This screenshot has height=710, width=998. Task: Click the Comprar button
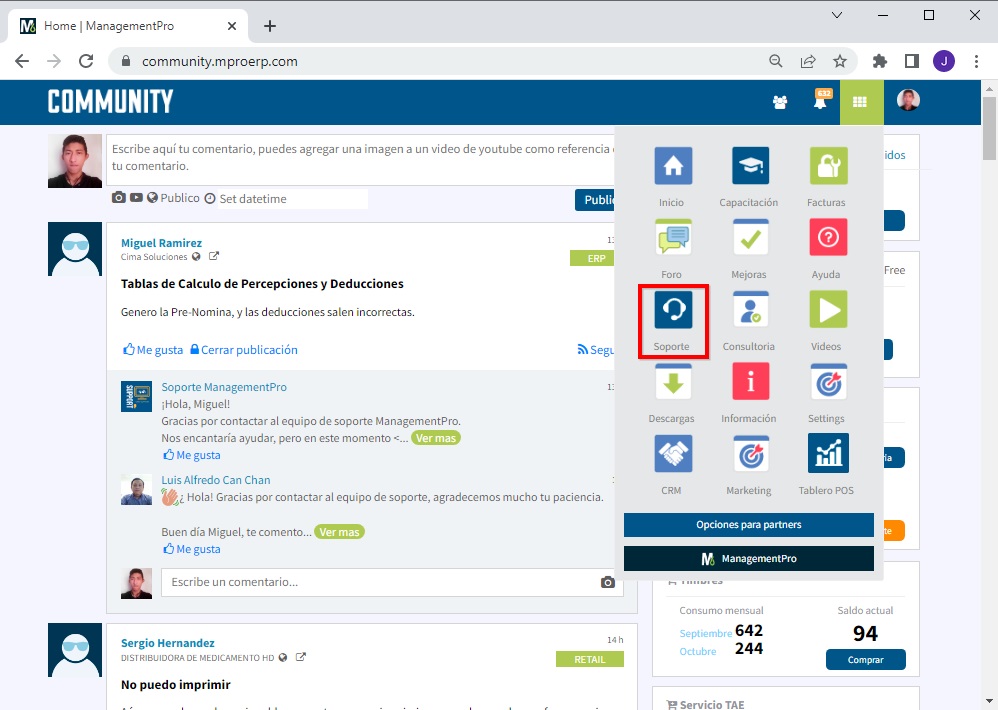click(x=865, y=660)
